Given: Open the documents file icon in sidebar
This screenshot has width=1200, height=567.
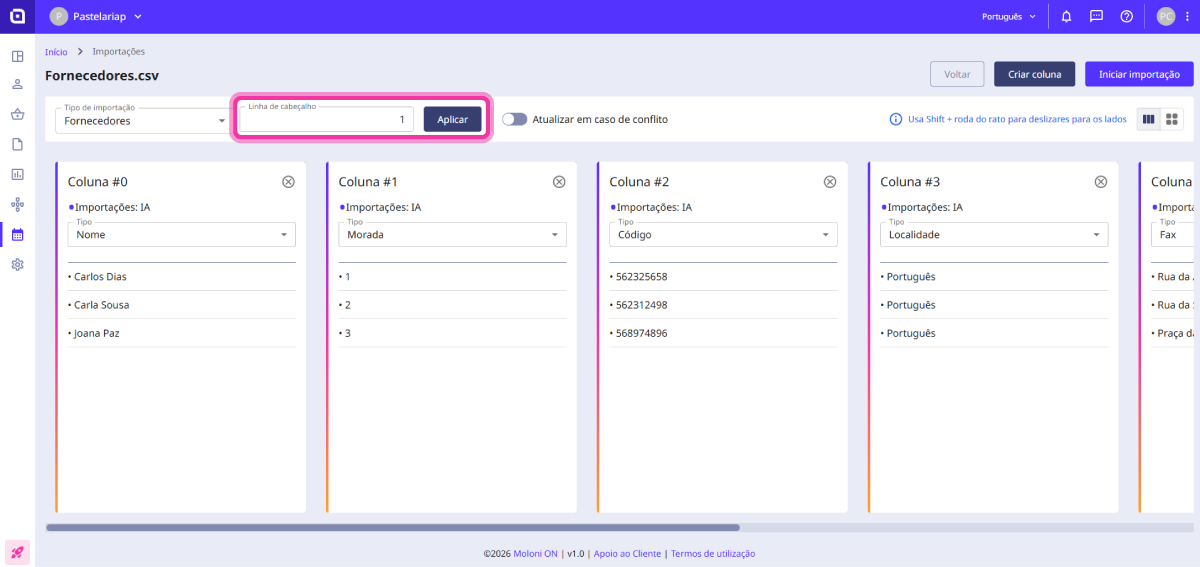Looking at the screenshot, I should (x=17, y=144).
